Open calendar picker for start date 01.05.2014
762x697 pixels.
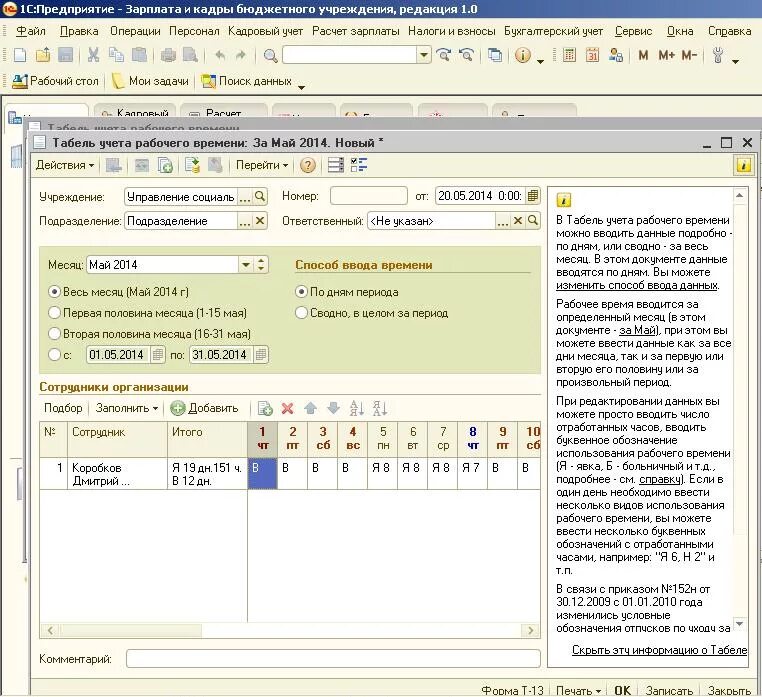(x=158, y=355)
